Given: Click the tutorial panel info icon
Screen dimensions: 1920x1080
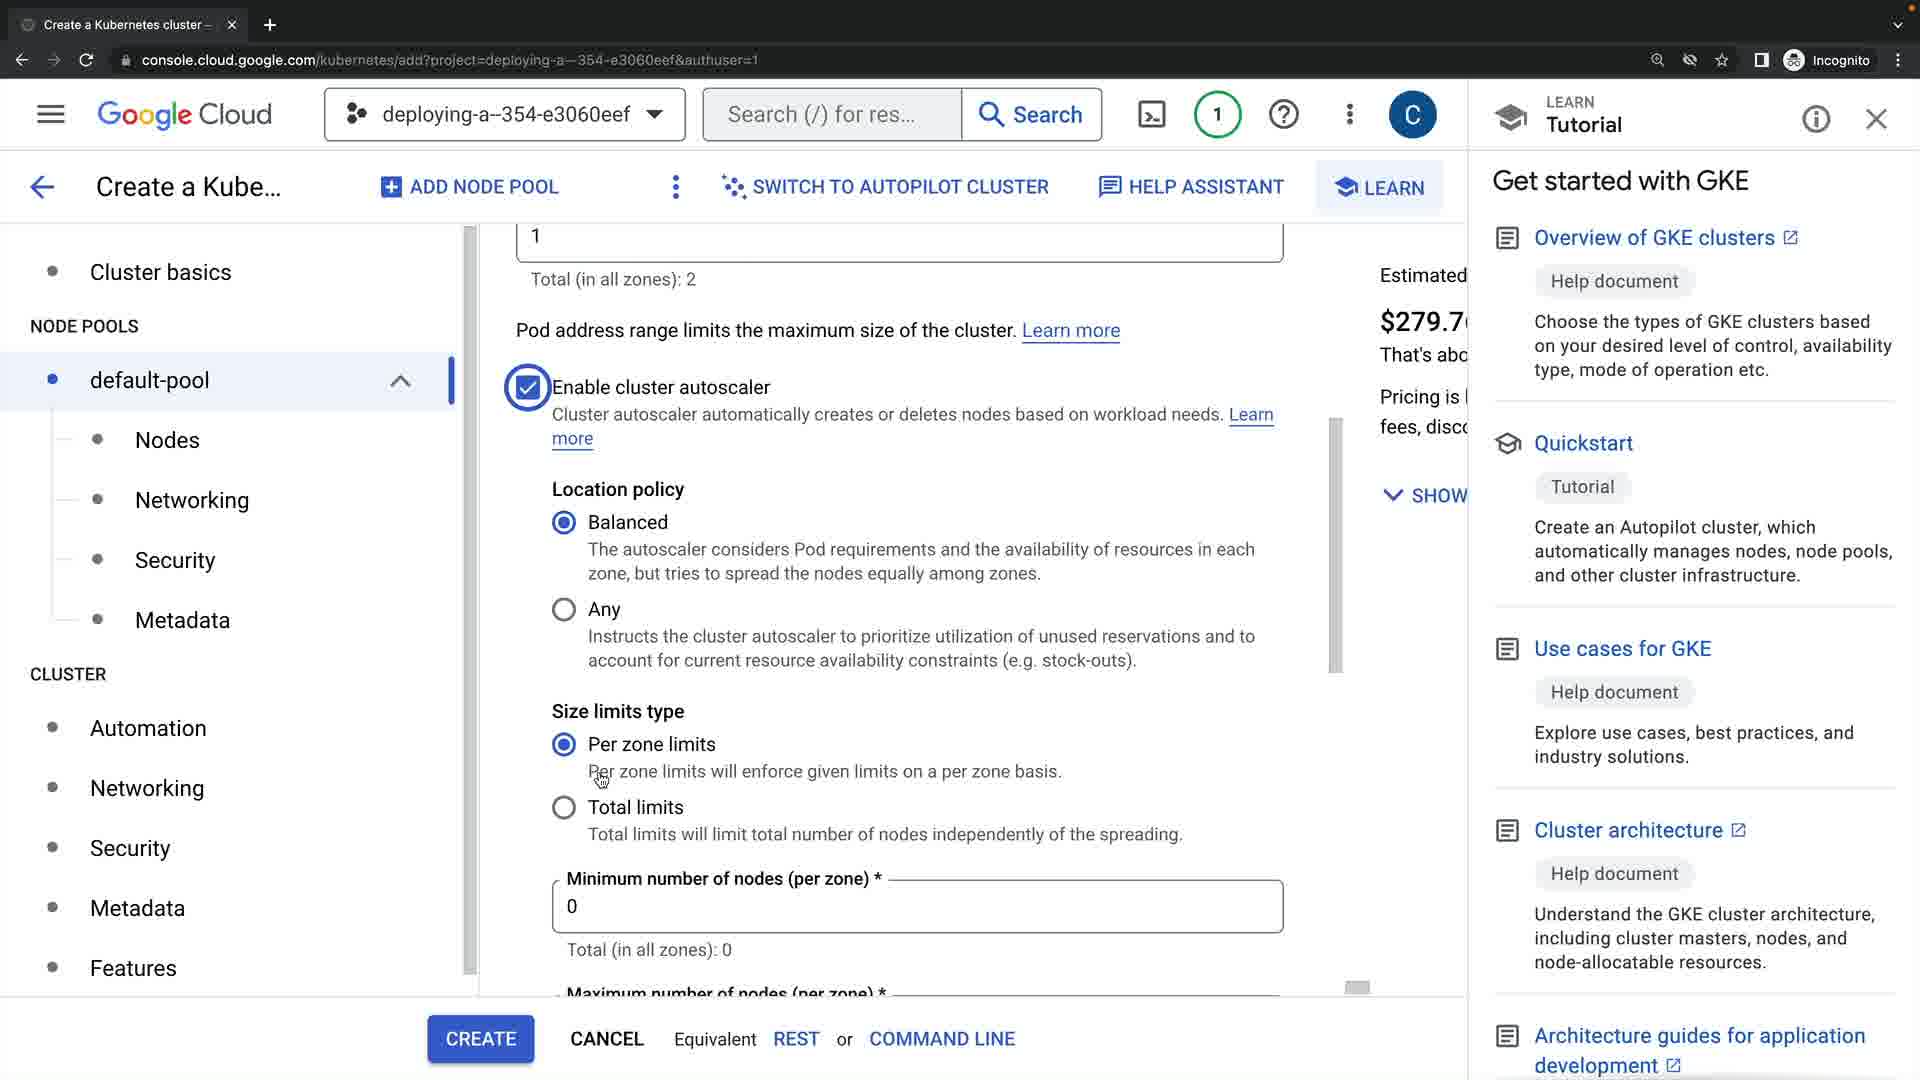Looking at the screenshot, I should click(x=1816, y=120).
